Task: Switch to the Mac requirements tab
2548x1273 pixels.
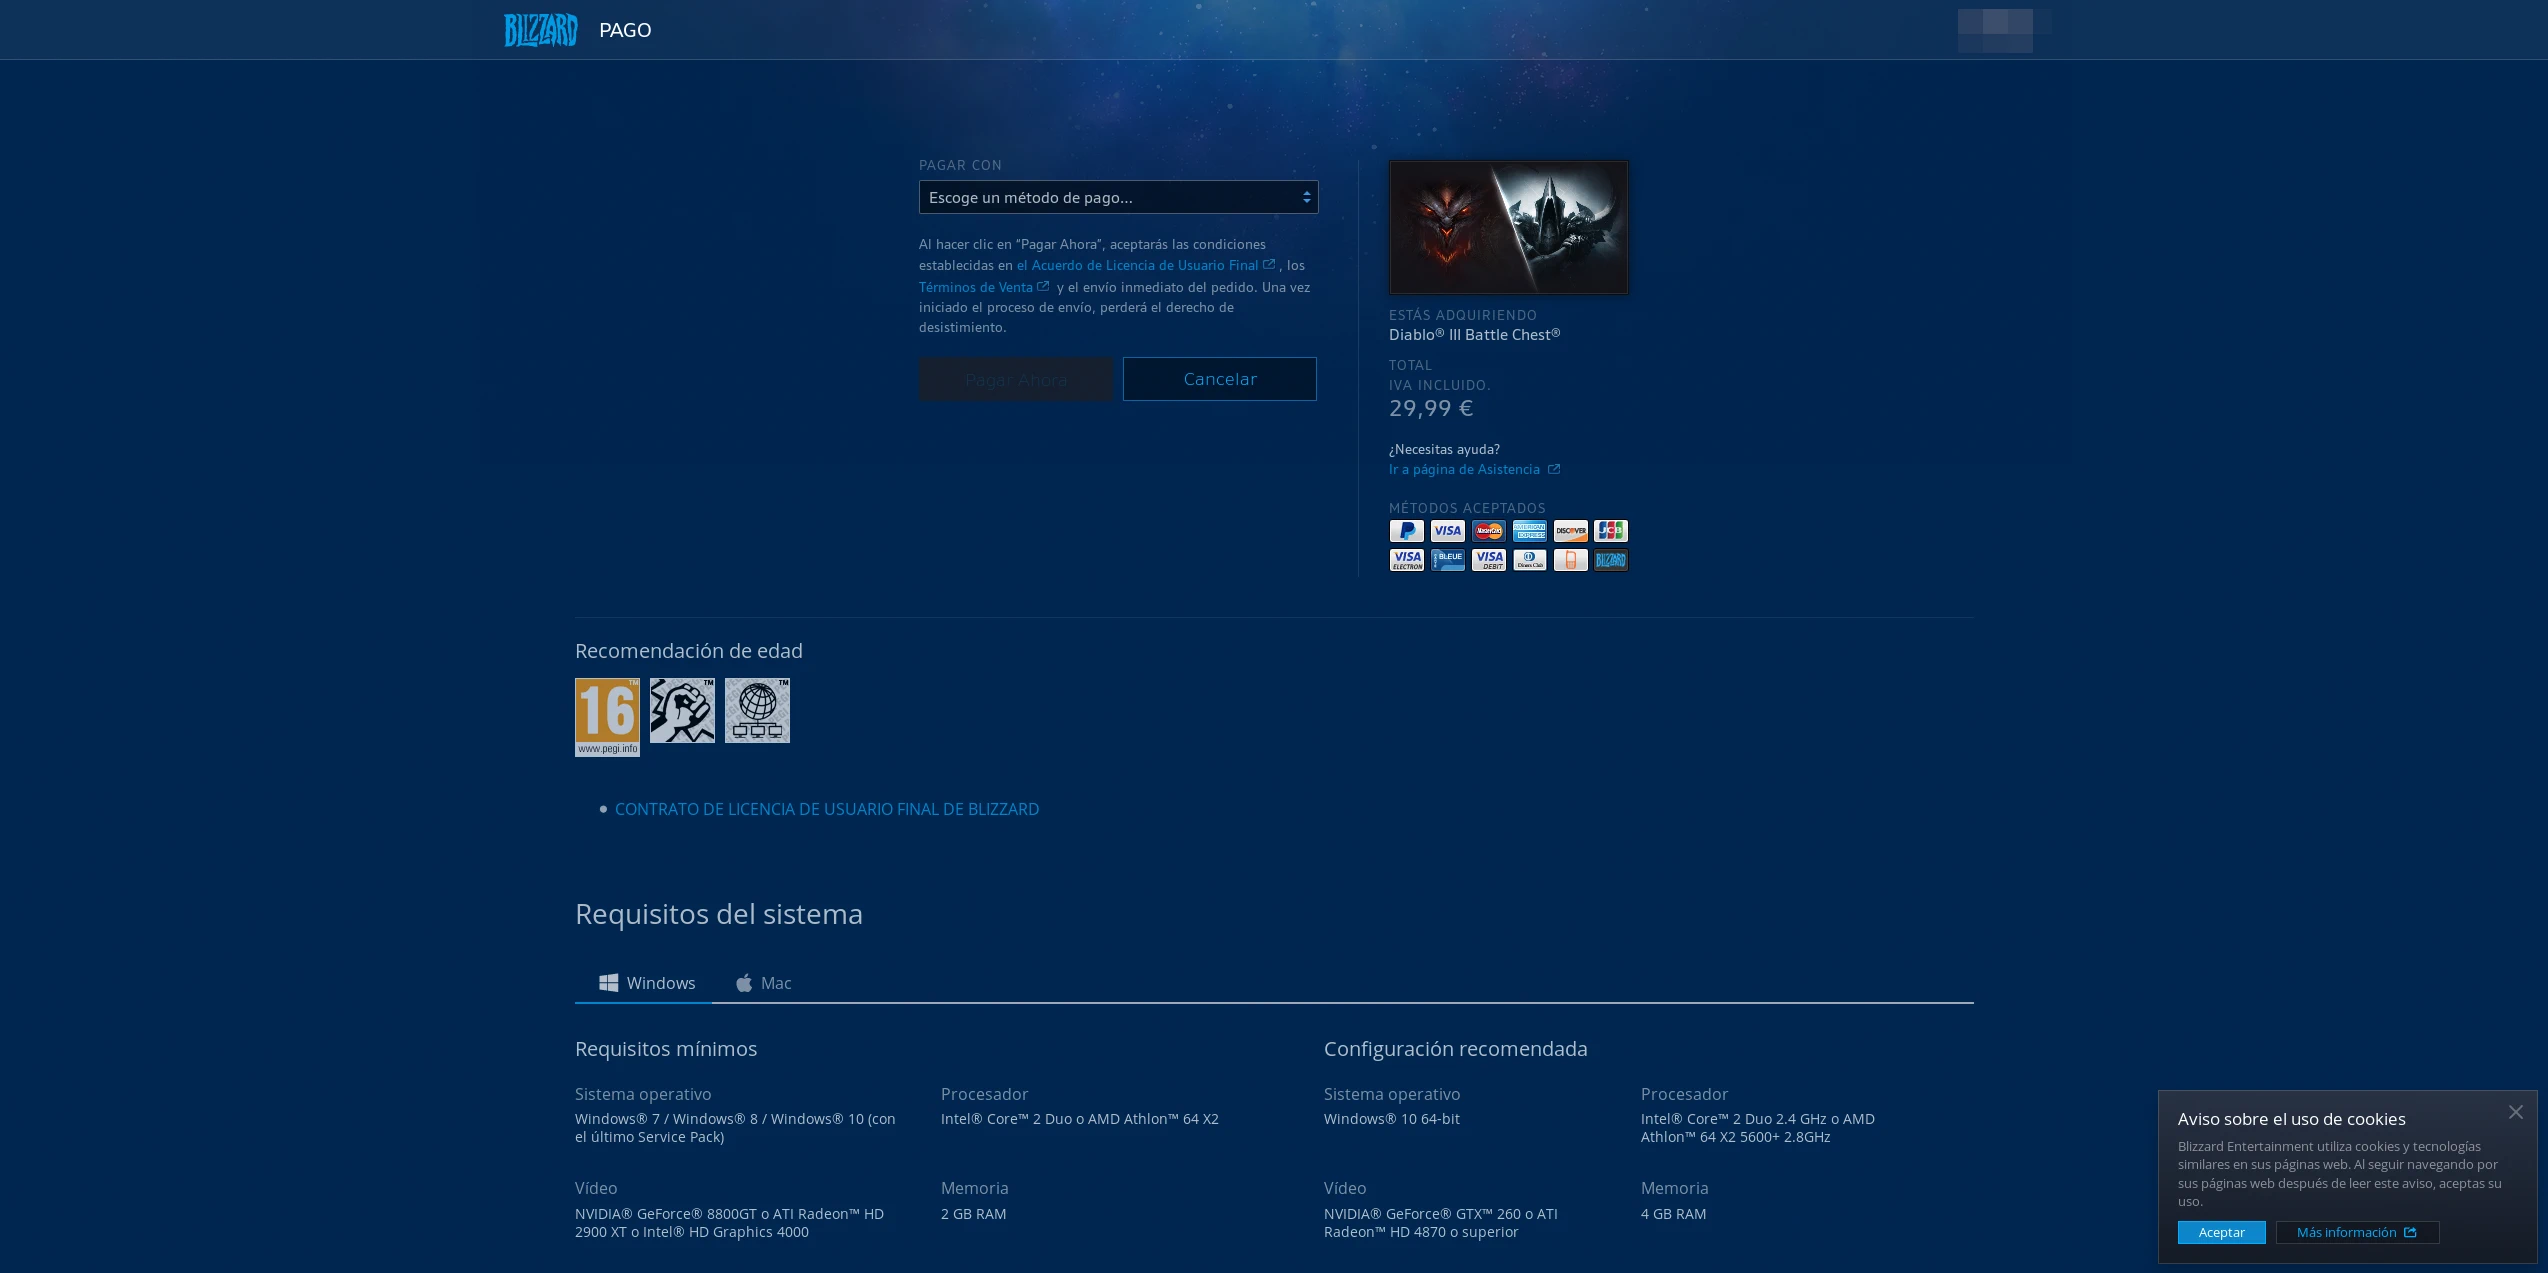Action: pos(764,983)
